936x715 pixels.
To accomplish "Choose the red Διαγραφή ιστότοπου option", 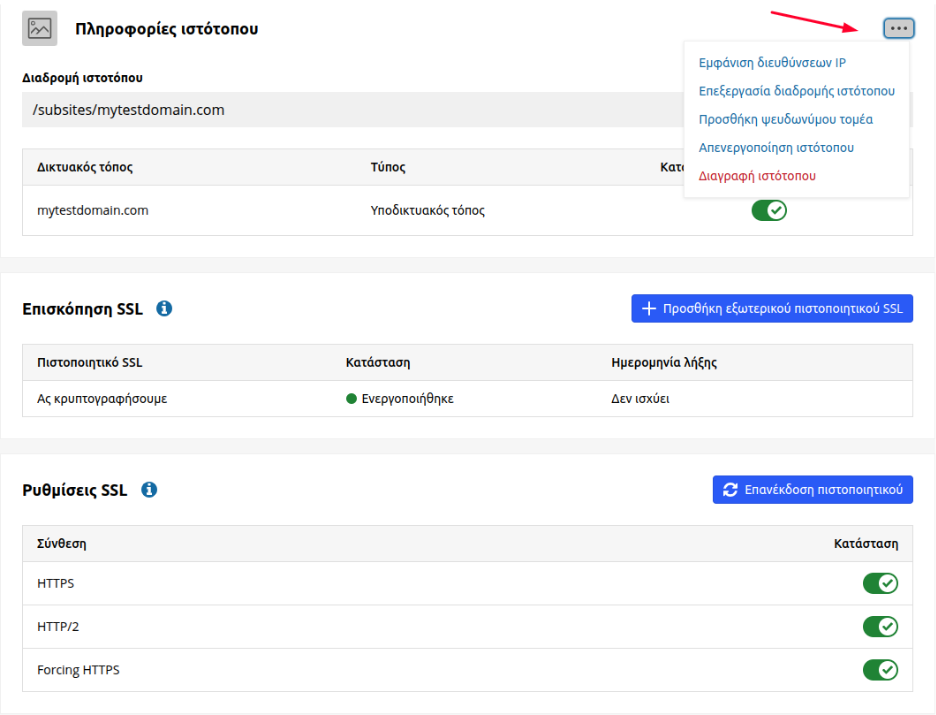I will point(757,176).
